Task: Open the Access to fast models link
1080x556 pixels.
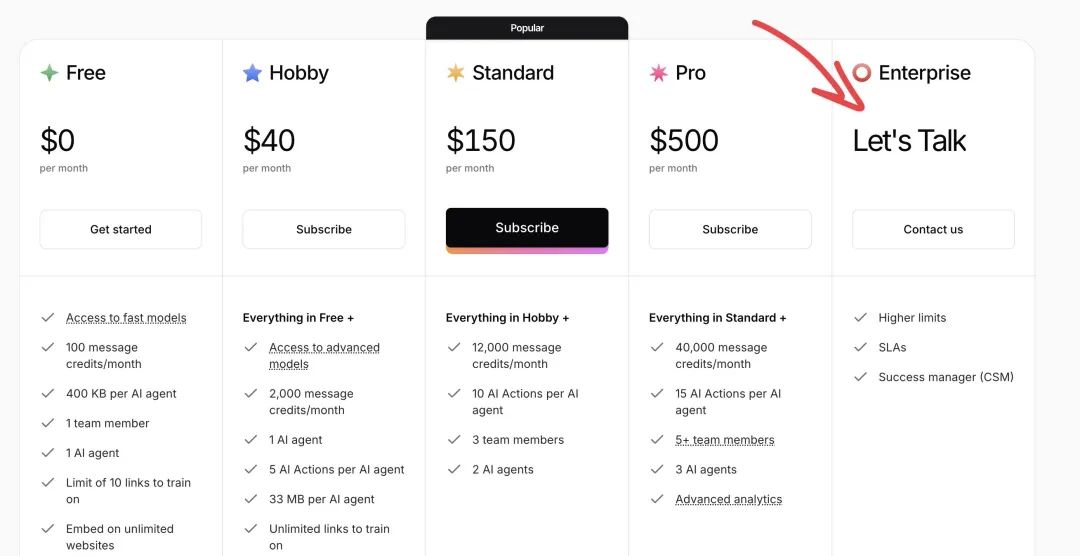Action: (x=126, y=318)
